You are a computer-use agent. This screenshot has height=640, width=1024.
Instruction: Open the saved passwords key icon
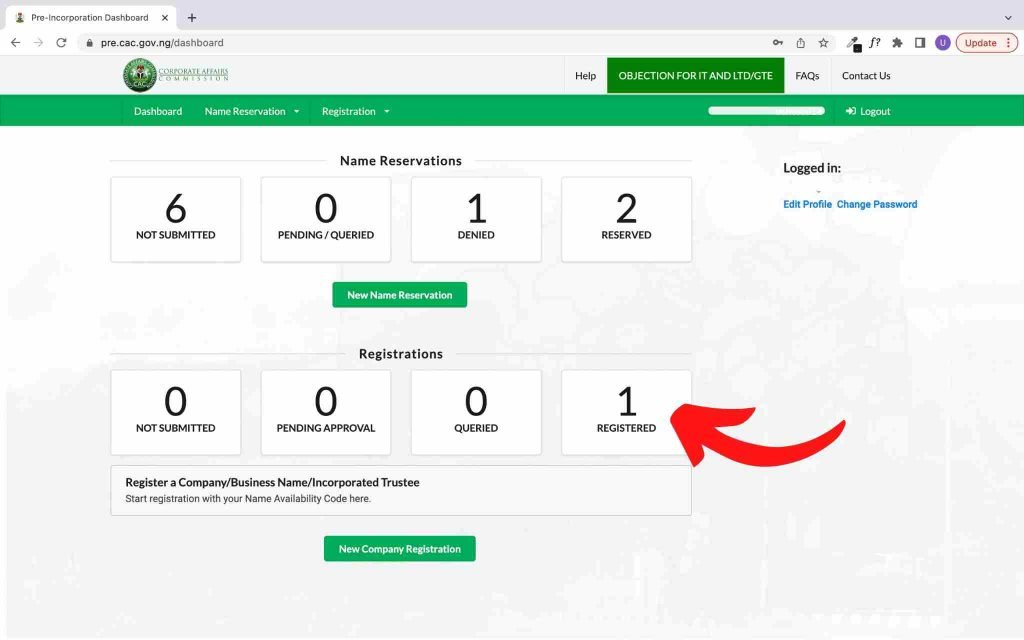(x=777, y=42)
